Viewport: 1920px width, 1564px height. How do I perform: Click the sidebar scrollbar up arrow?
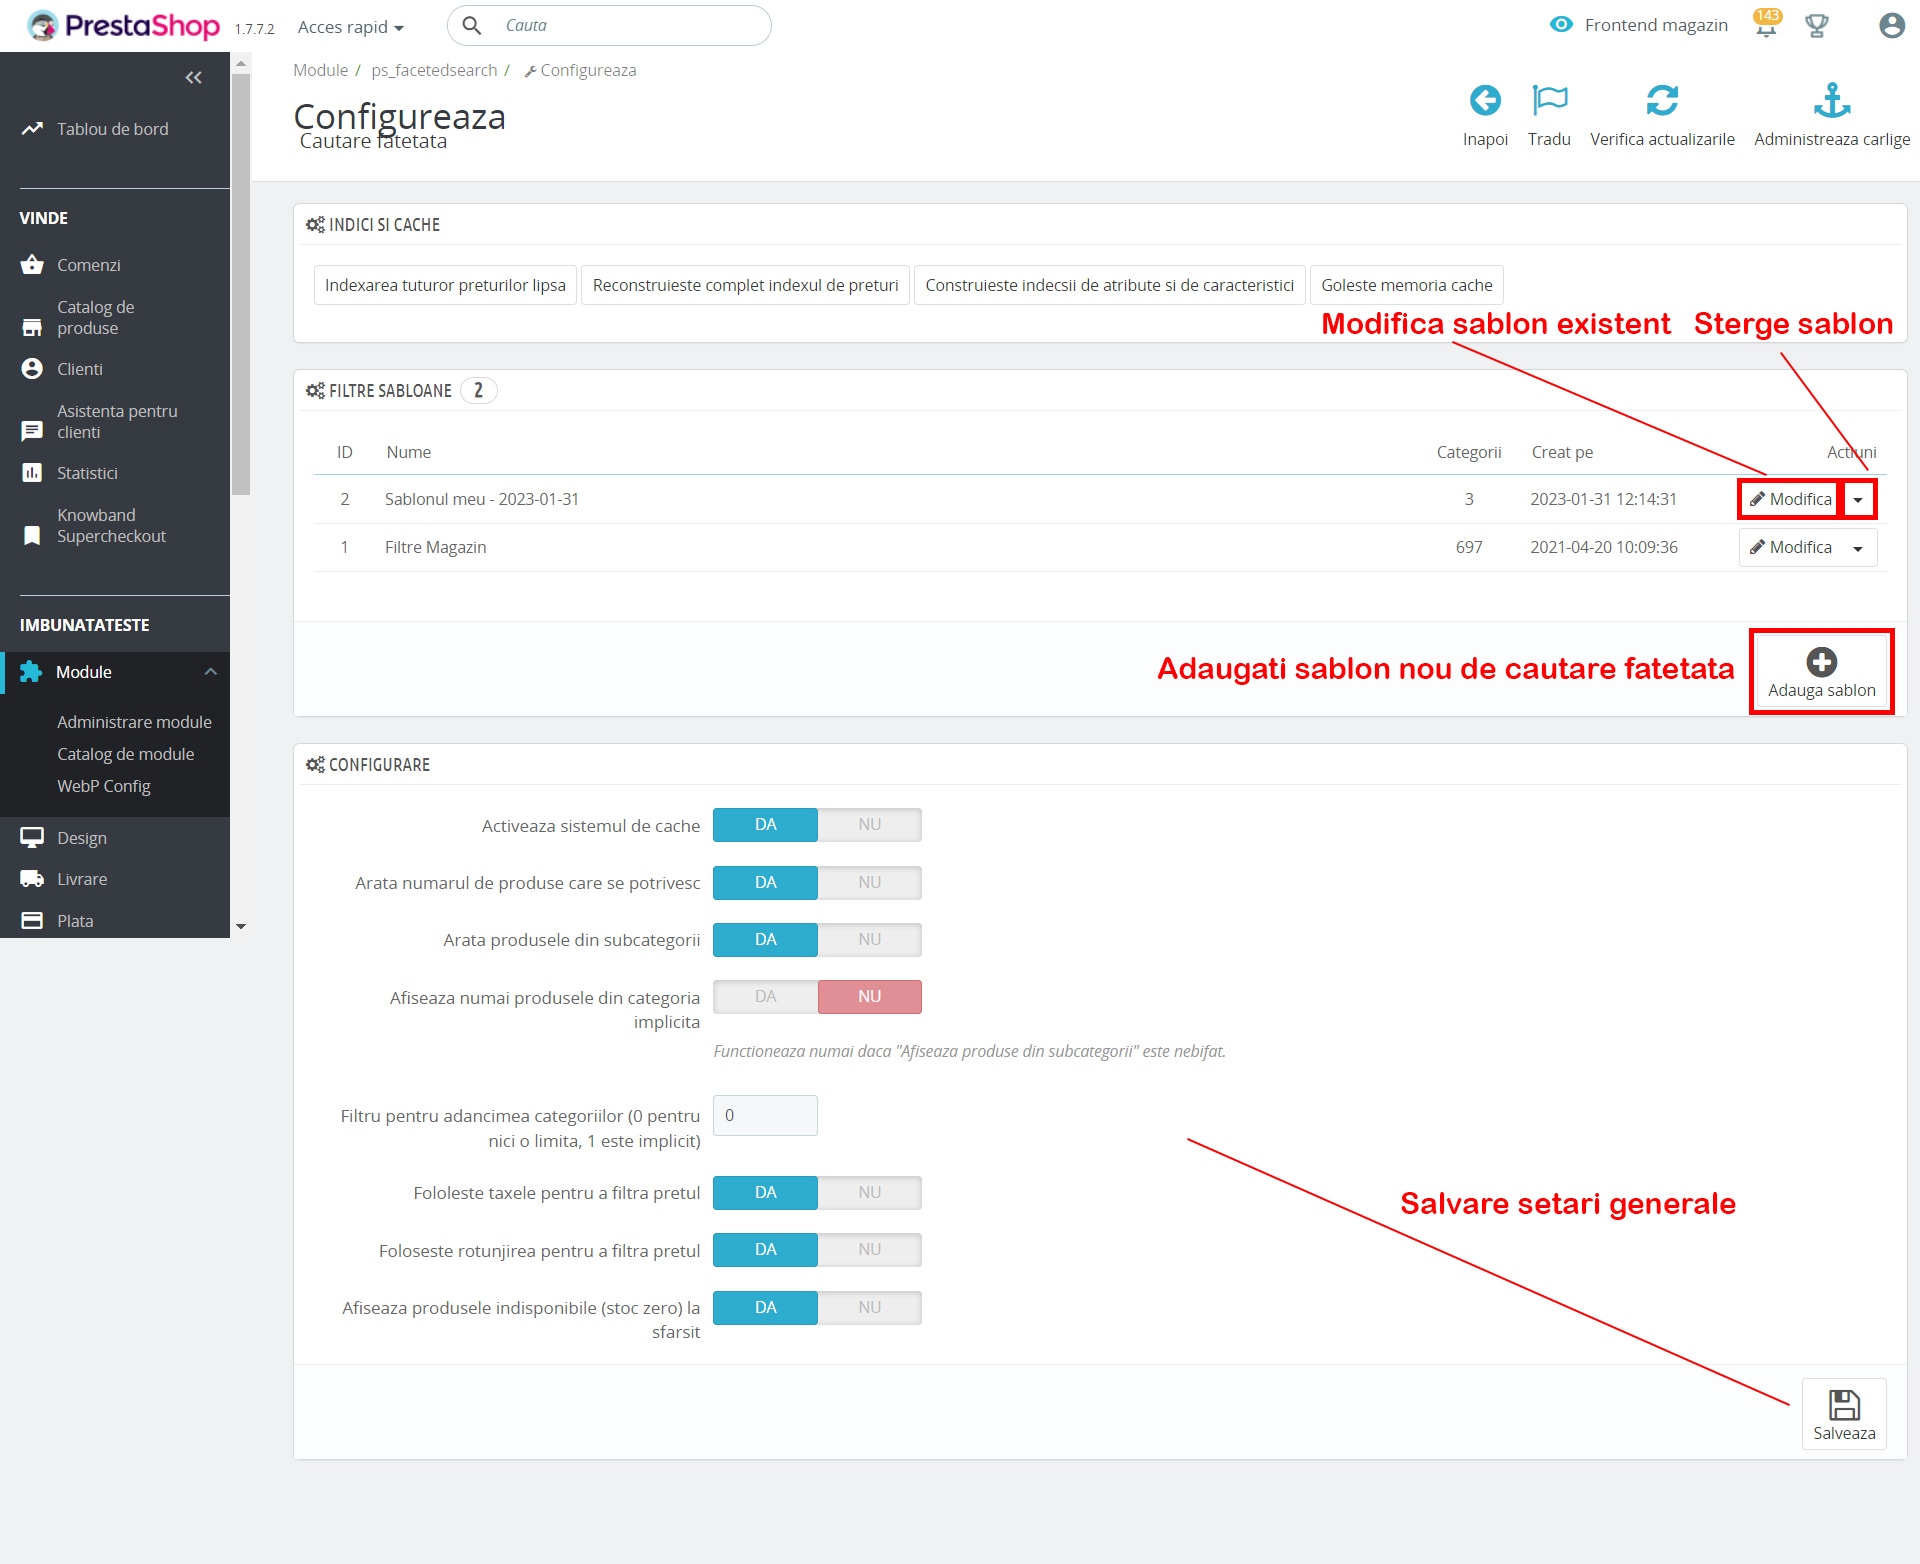point(240,63)
